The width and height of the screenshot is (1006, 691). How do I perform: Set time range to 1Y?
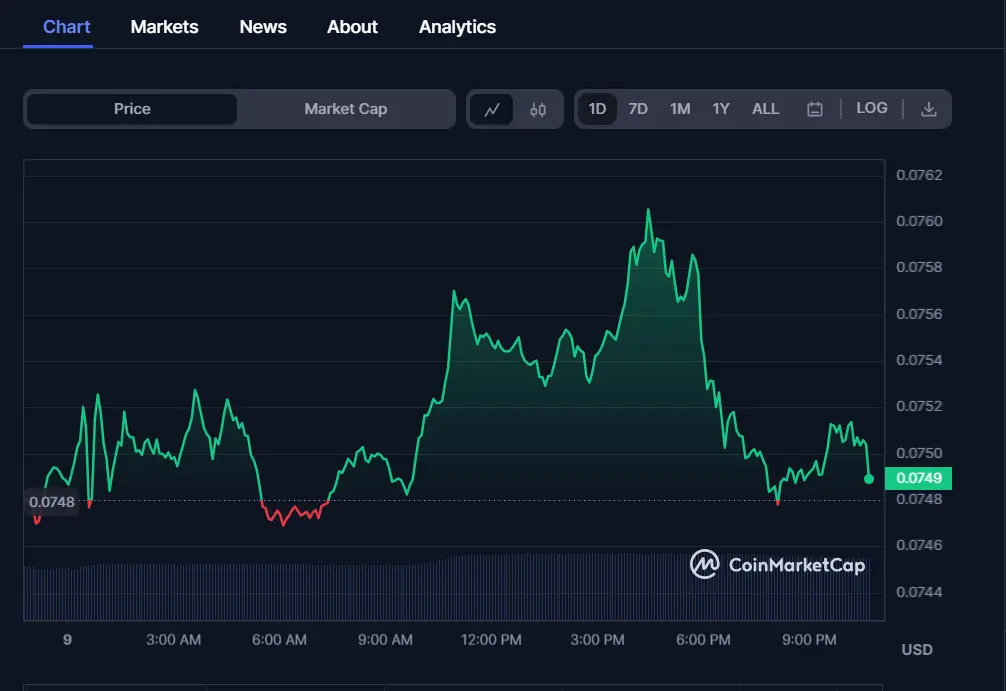pos(720,109)
